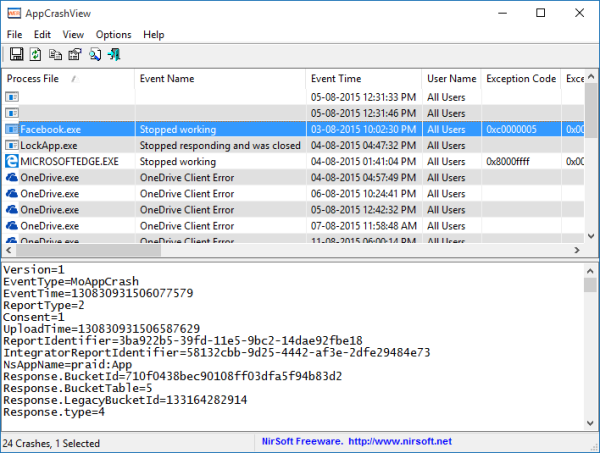The image size is (600, 453).
Task: Open the File menu
Action: point(15,35)
